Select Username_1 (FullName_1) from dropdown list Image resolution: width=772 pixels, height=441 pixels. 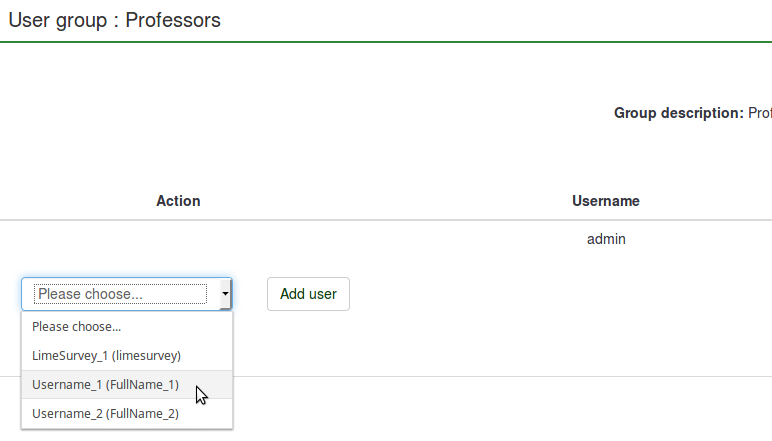(x=105, y=385)
